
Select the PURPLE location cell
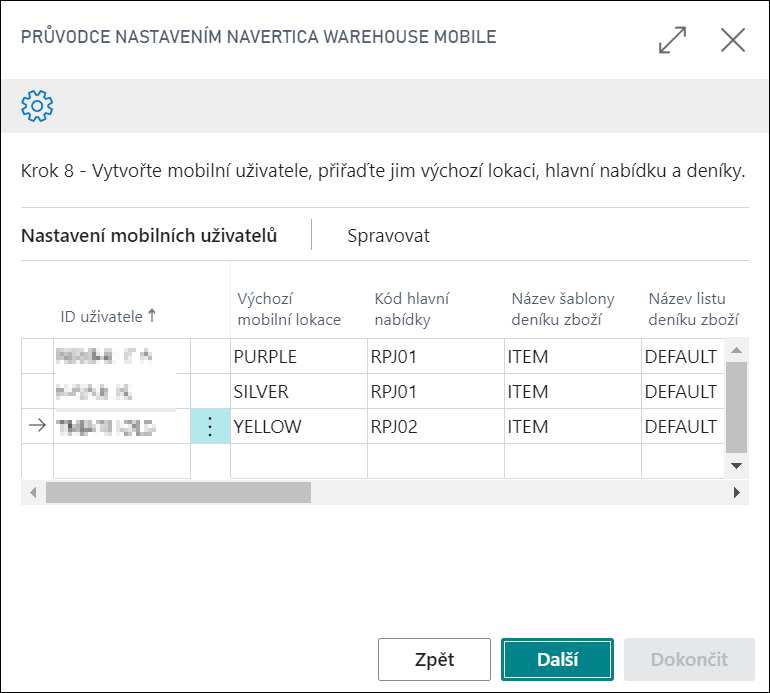click(299, 356)
